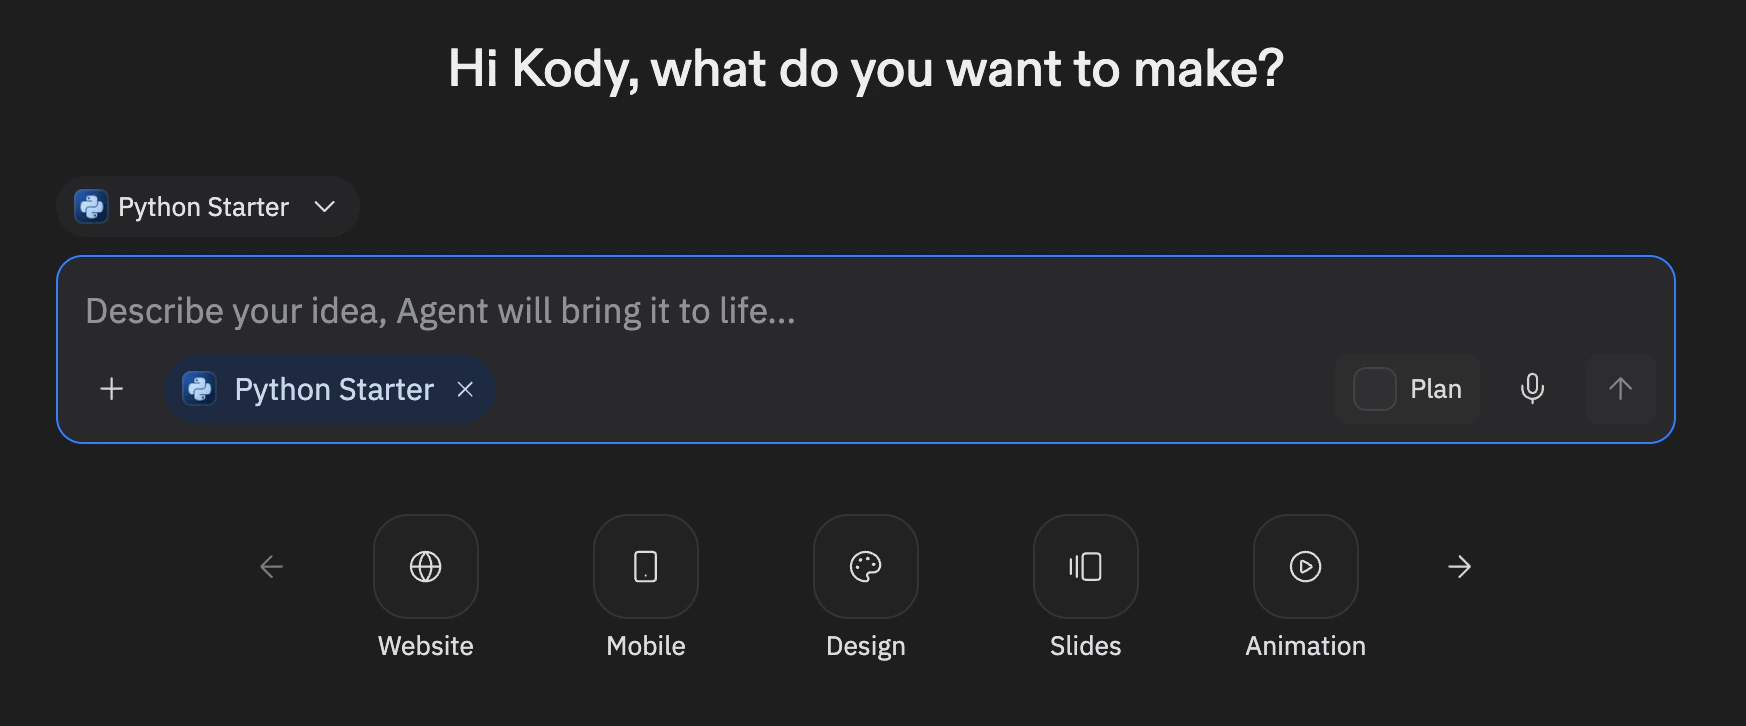Image resolution: width=1746 pixels, height=726 pixels.
Task: Pick the Slides category icon
Action: pyautogui.click(x=1085, y=566)
